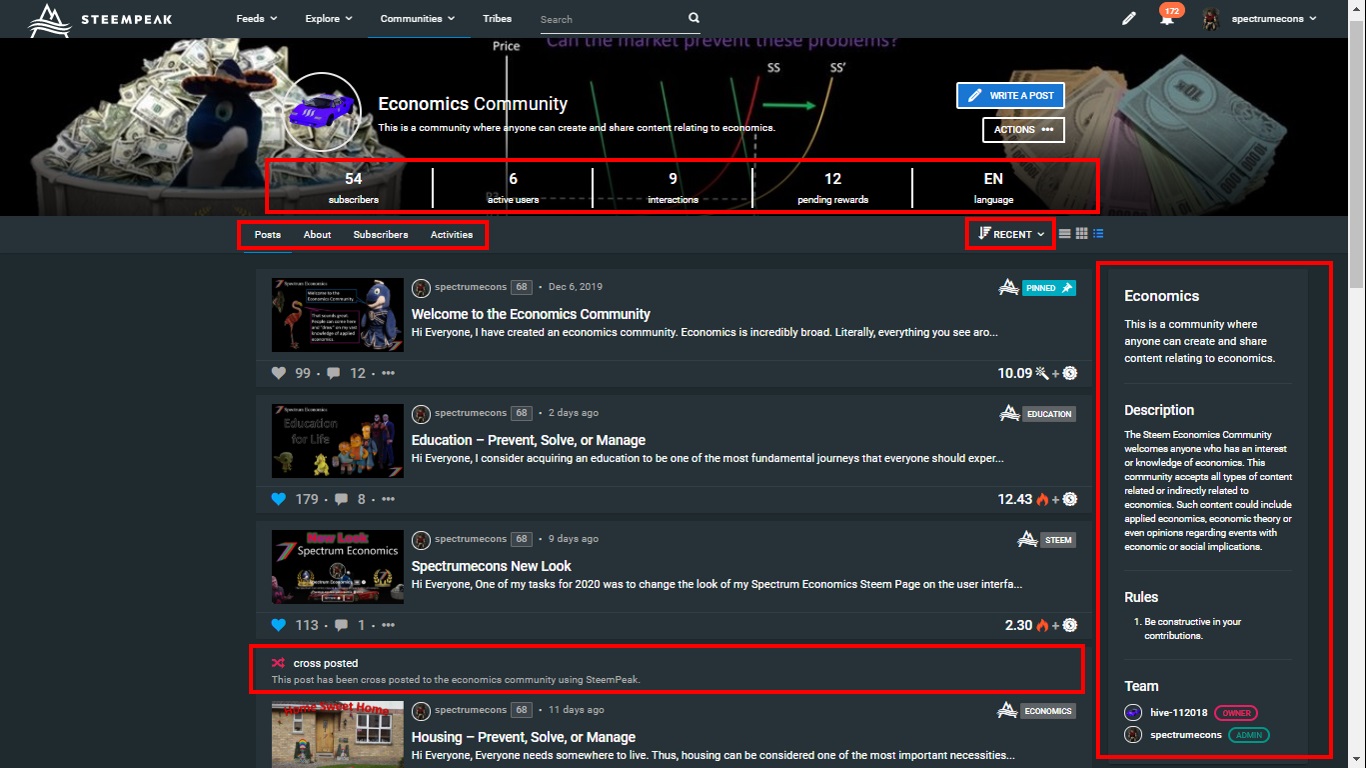Open the RECENT sort dropdown

(1011, 234)
